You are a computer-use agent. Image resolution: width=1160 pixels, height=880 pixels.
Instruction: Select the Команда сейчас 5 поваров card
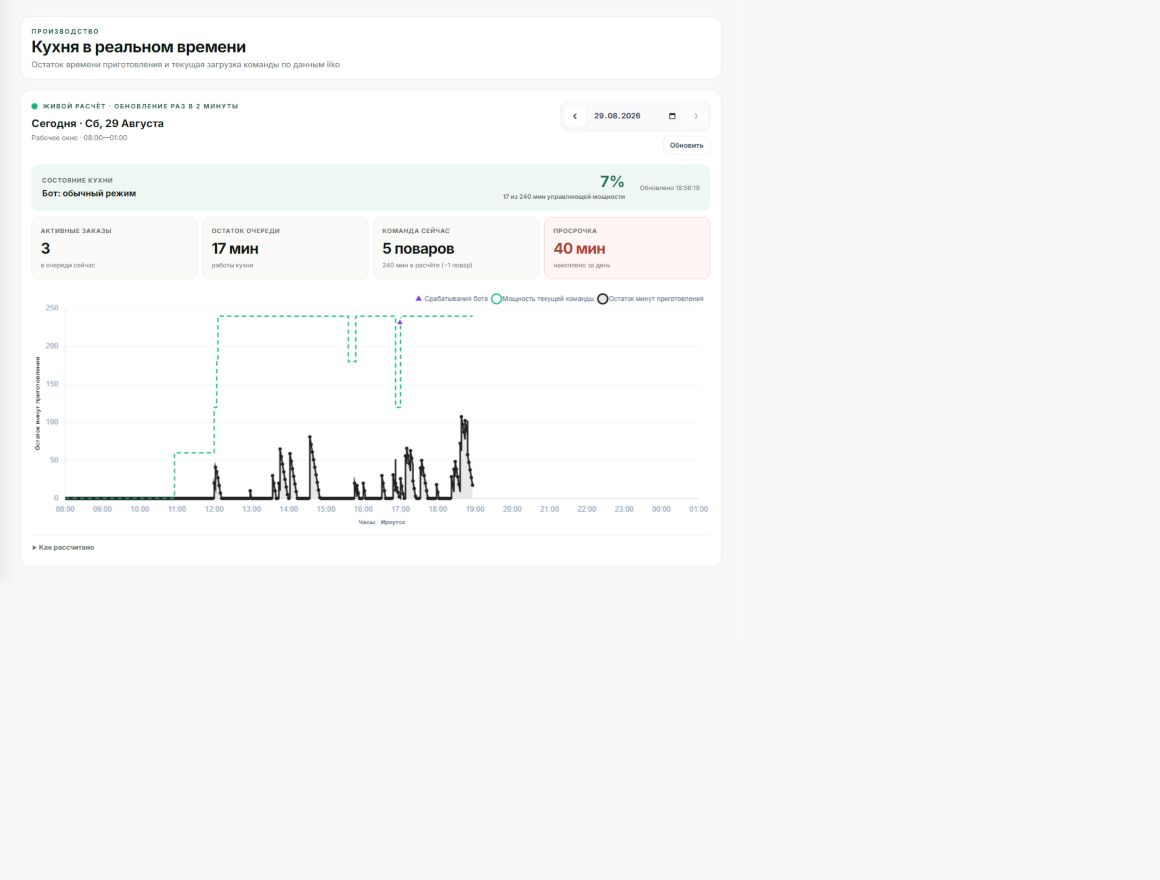(456, 248)
